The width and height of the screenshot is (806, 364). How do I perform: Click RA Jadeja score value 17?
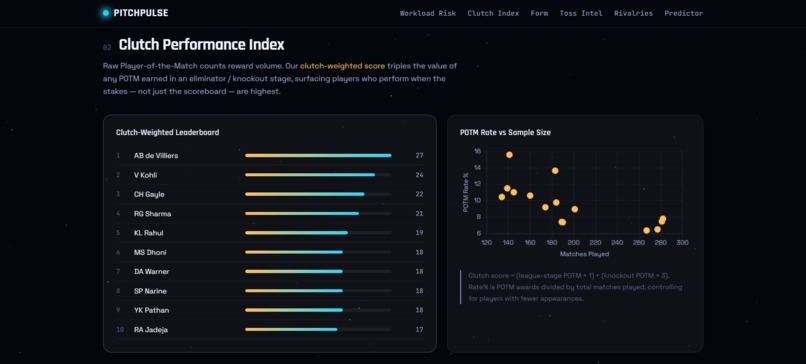click(419, 330)
